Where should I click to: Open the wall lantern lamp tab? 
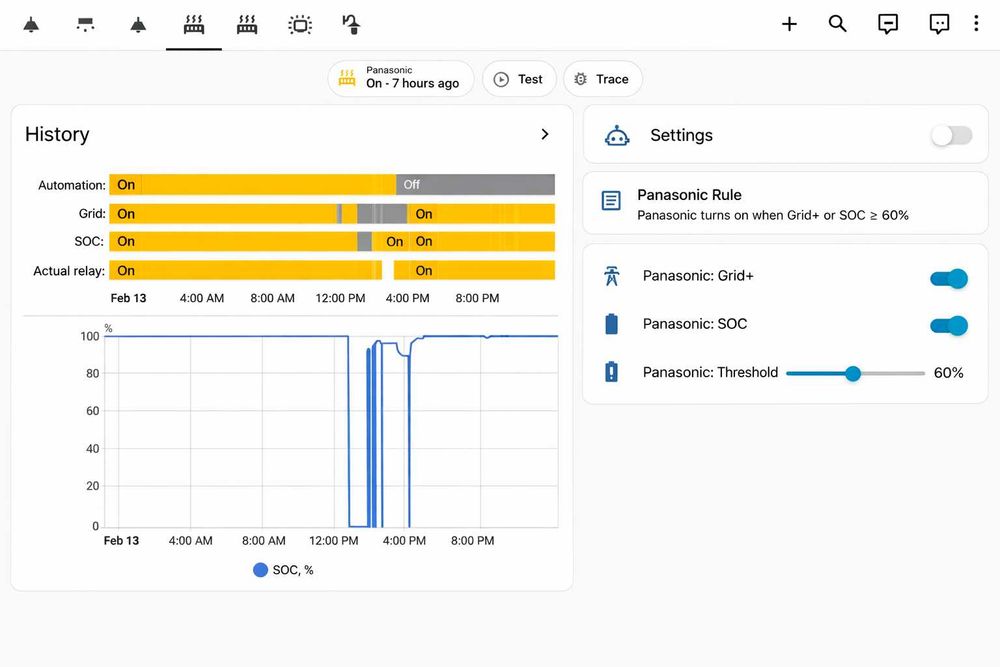[351, 25]
